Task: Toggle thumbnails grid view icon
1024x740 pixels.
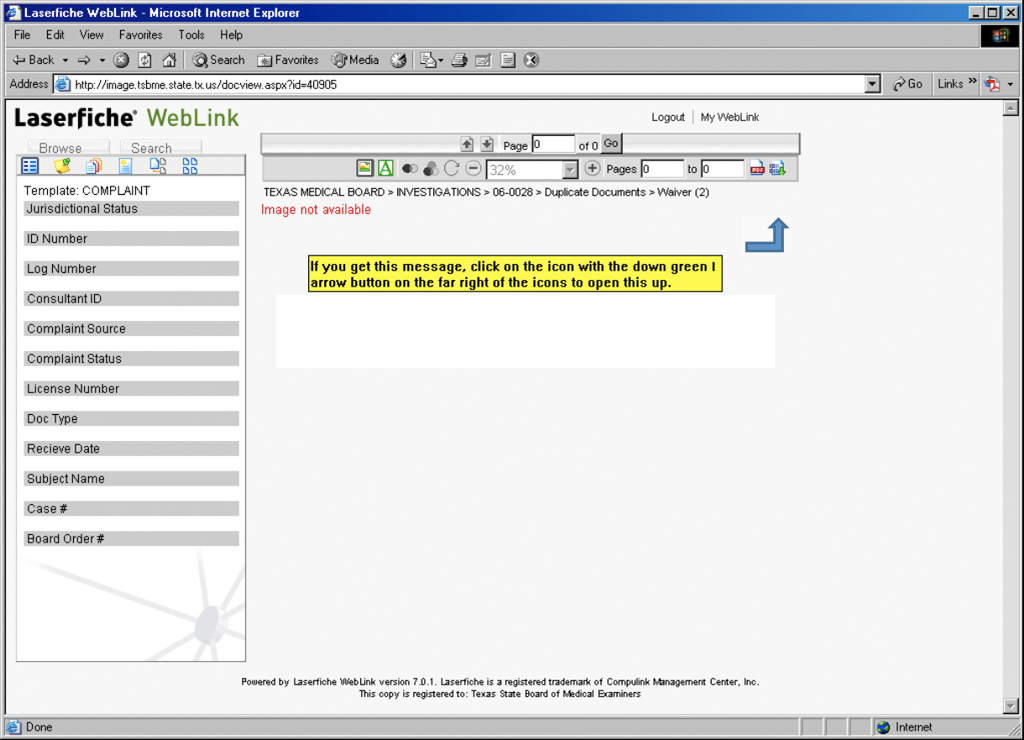Action: (x=190, y=166)
